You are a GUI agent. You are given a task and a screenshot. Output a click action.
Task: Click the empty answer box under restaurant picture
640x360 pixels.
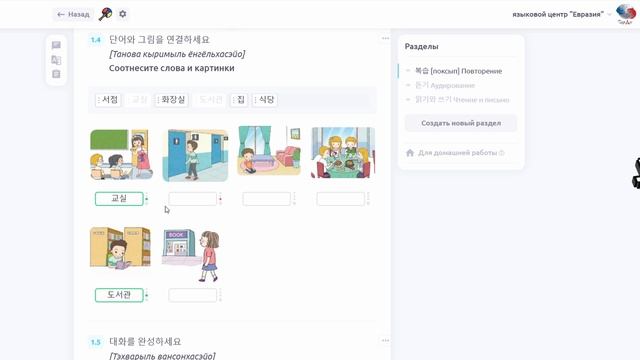[x=340, y=199]
